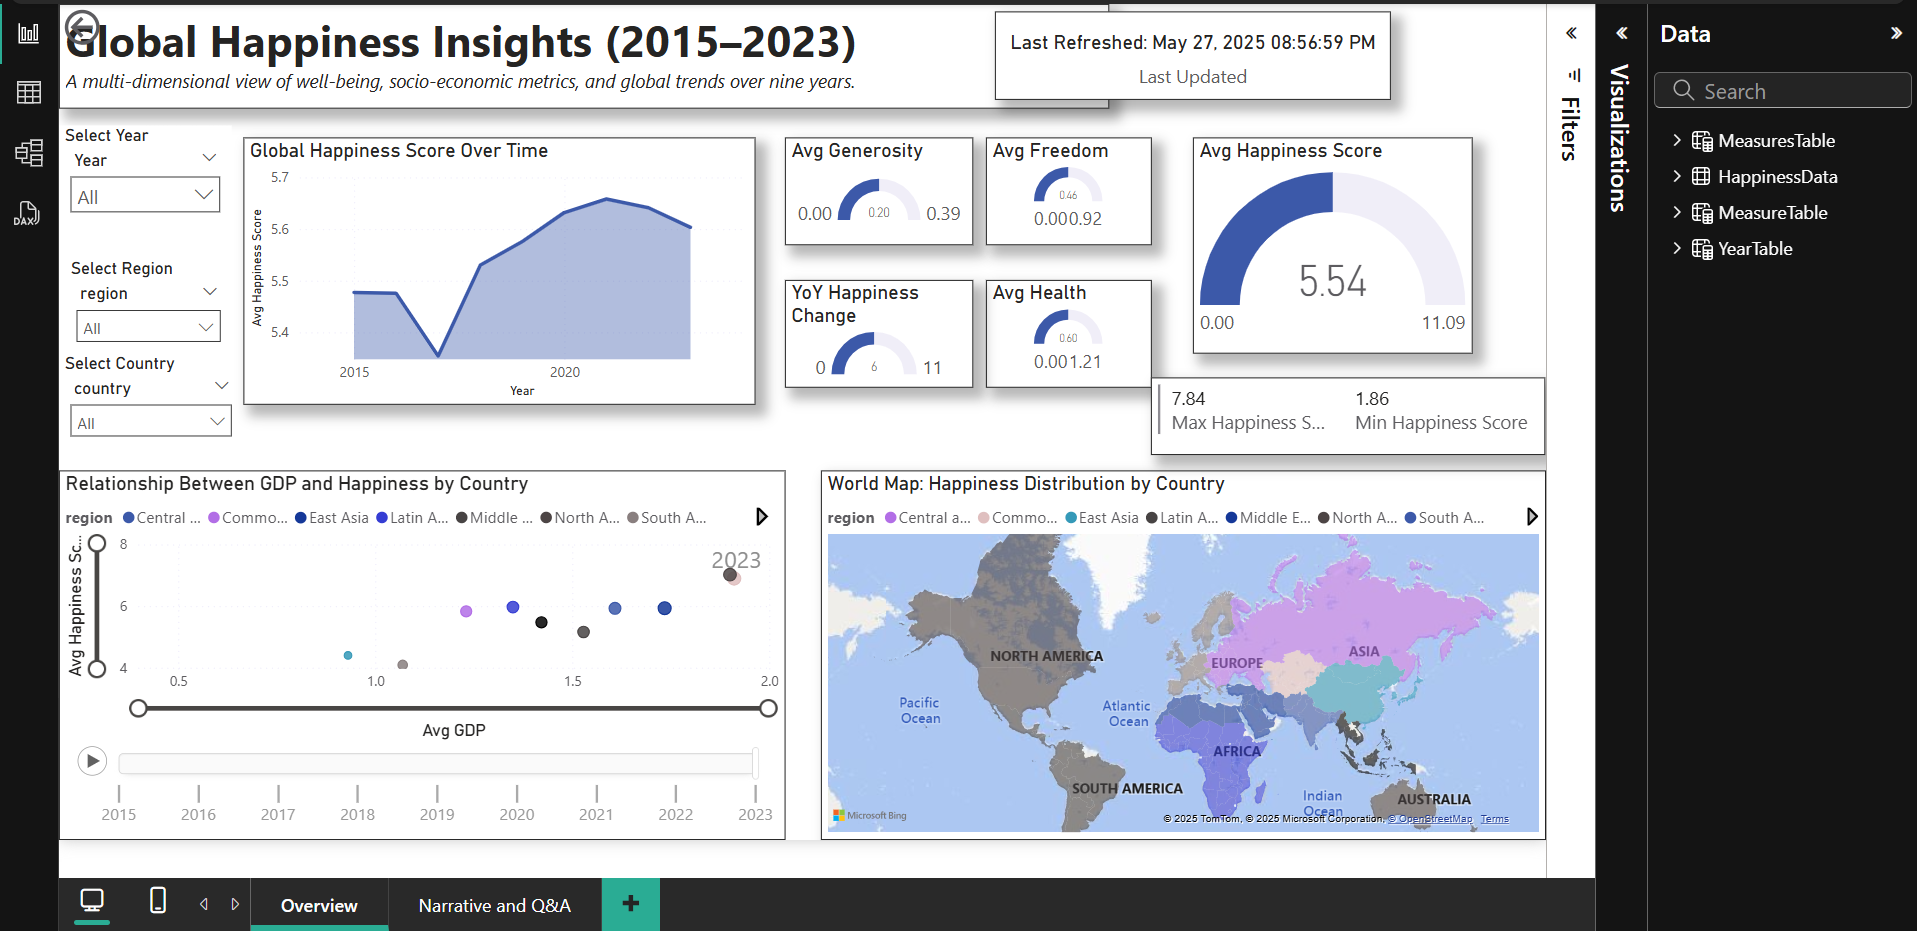Open the Report view in the left sidebar
The width and height of the screenshot is (1917, 931).
click(28, 32)
